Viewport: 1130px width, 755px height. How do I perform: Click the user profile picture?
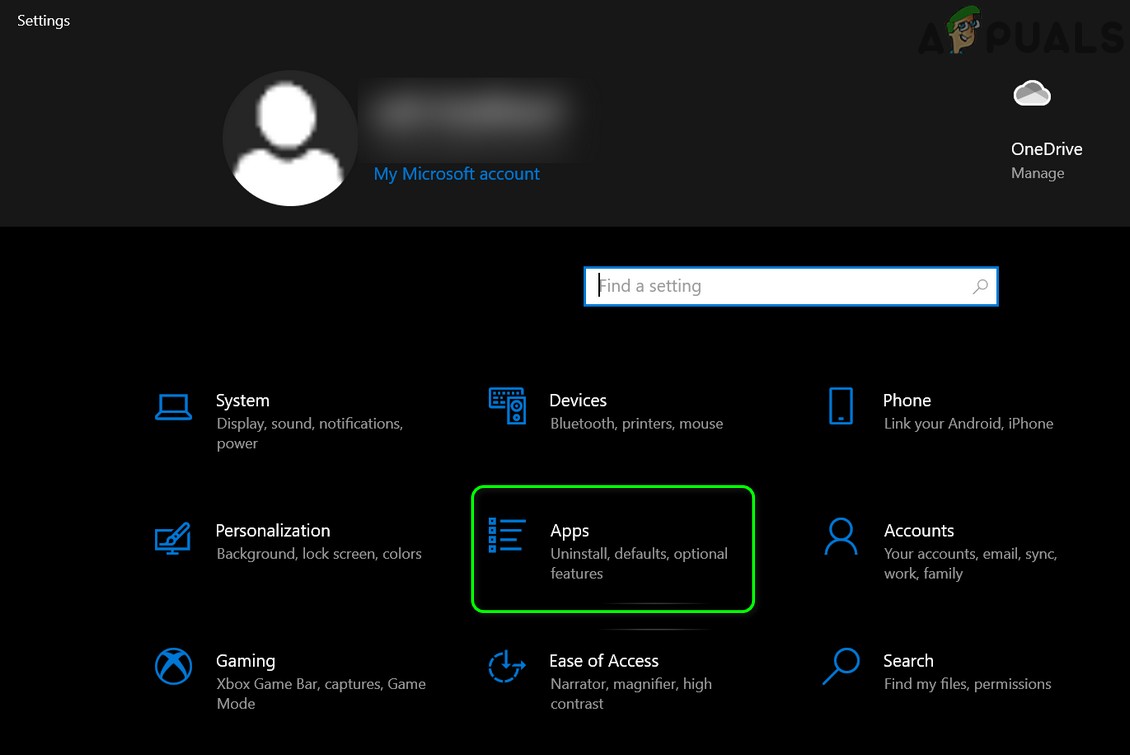(290, 137)
